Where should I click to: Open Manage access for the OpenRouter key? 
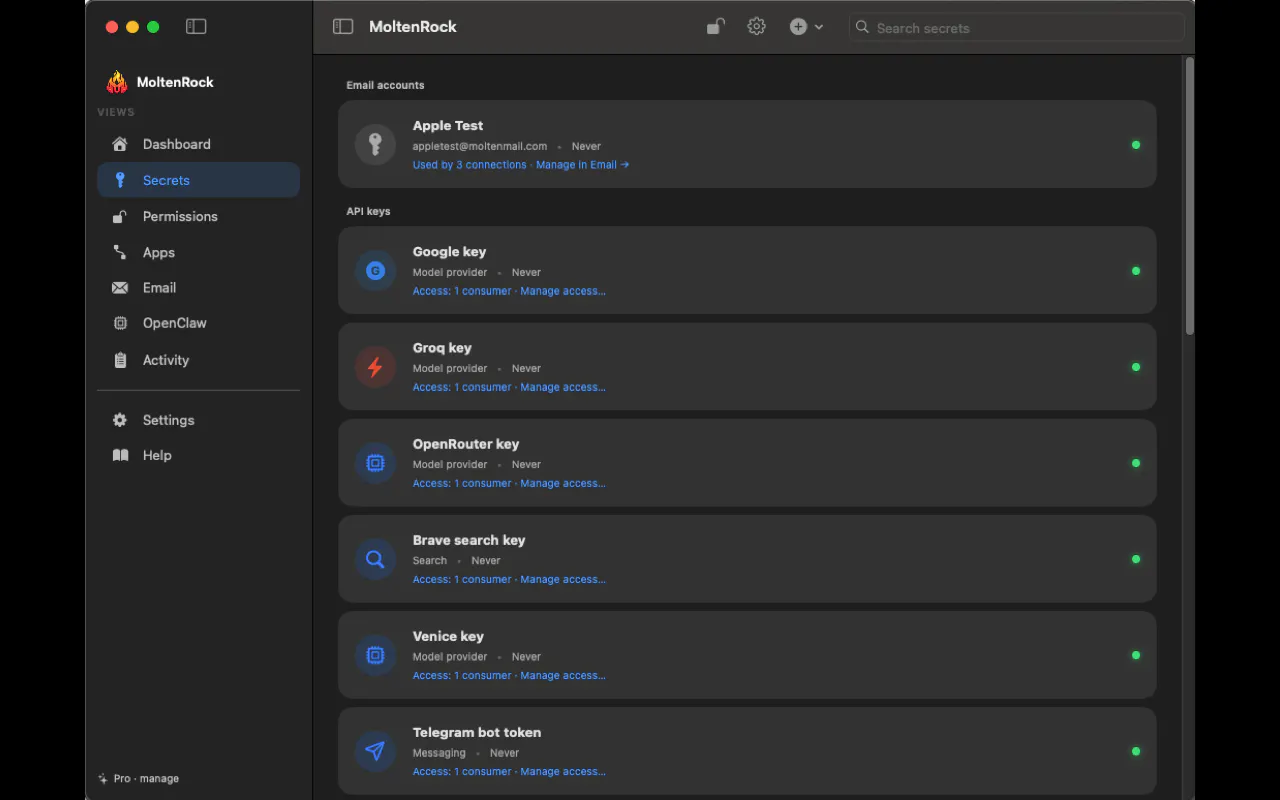click(563, 483)
